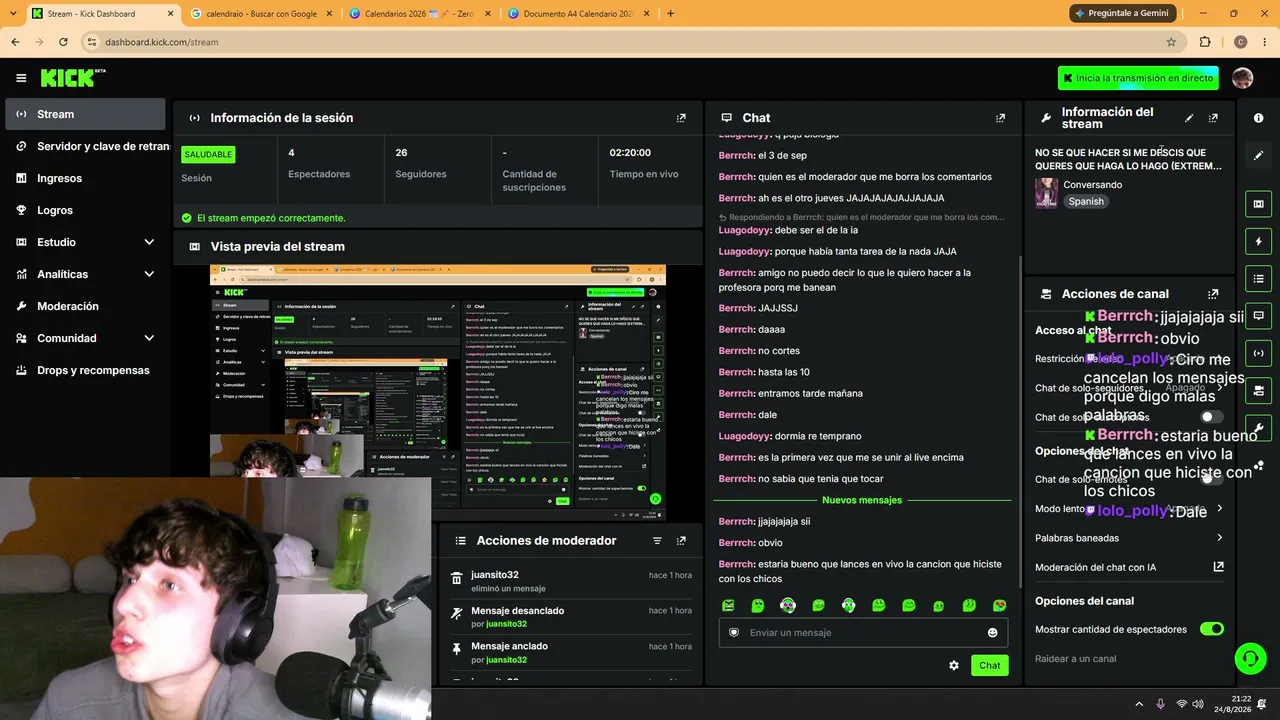Pop out the Información del stream panel
The height and width of the screenshot is (720, 1280).
(1213, 118)
